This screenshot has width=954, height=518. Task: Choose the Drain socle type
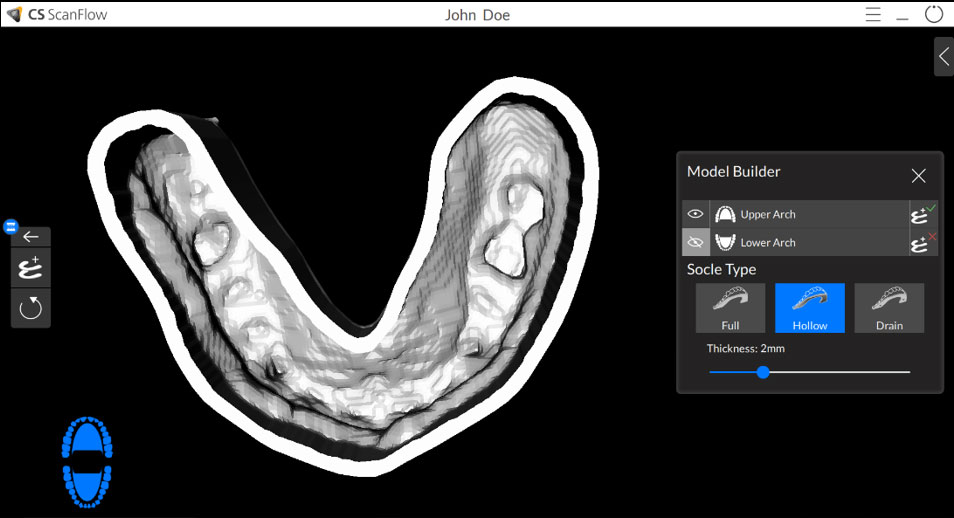[x=889, y=308]
